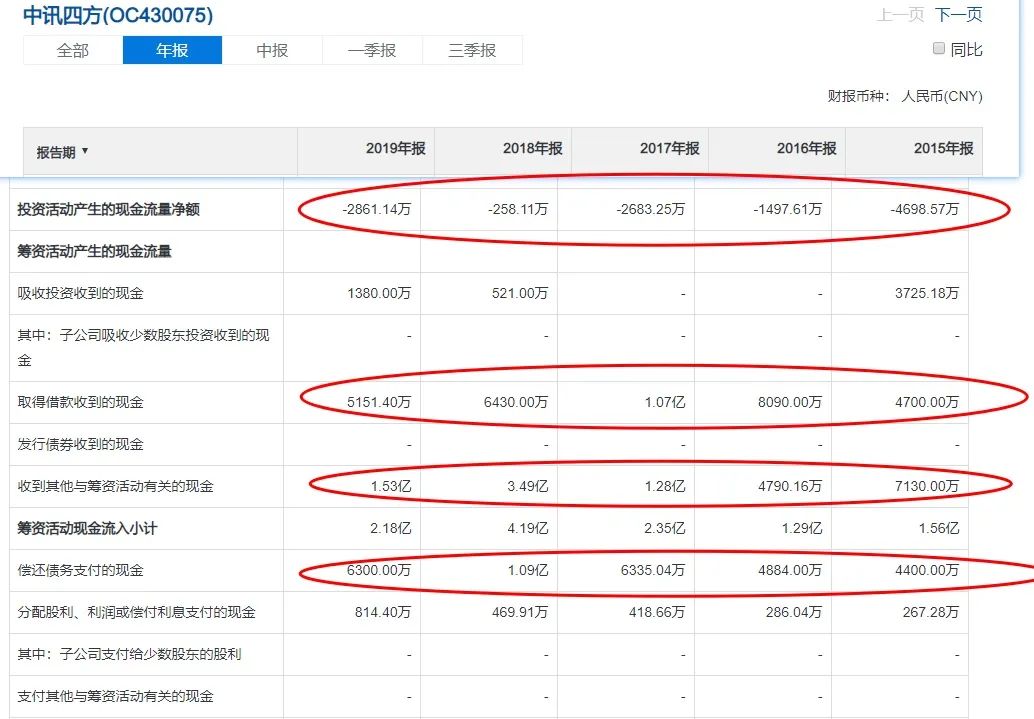Viewport: 1034px width, 719px height.
Task: Go to 下一页
Action: [x=959, y=15]
